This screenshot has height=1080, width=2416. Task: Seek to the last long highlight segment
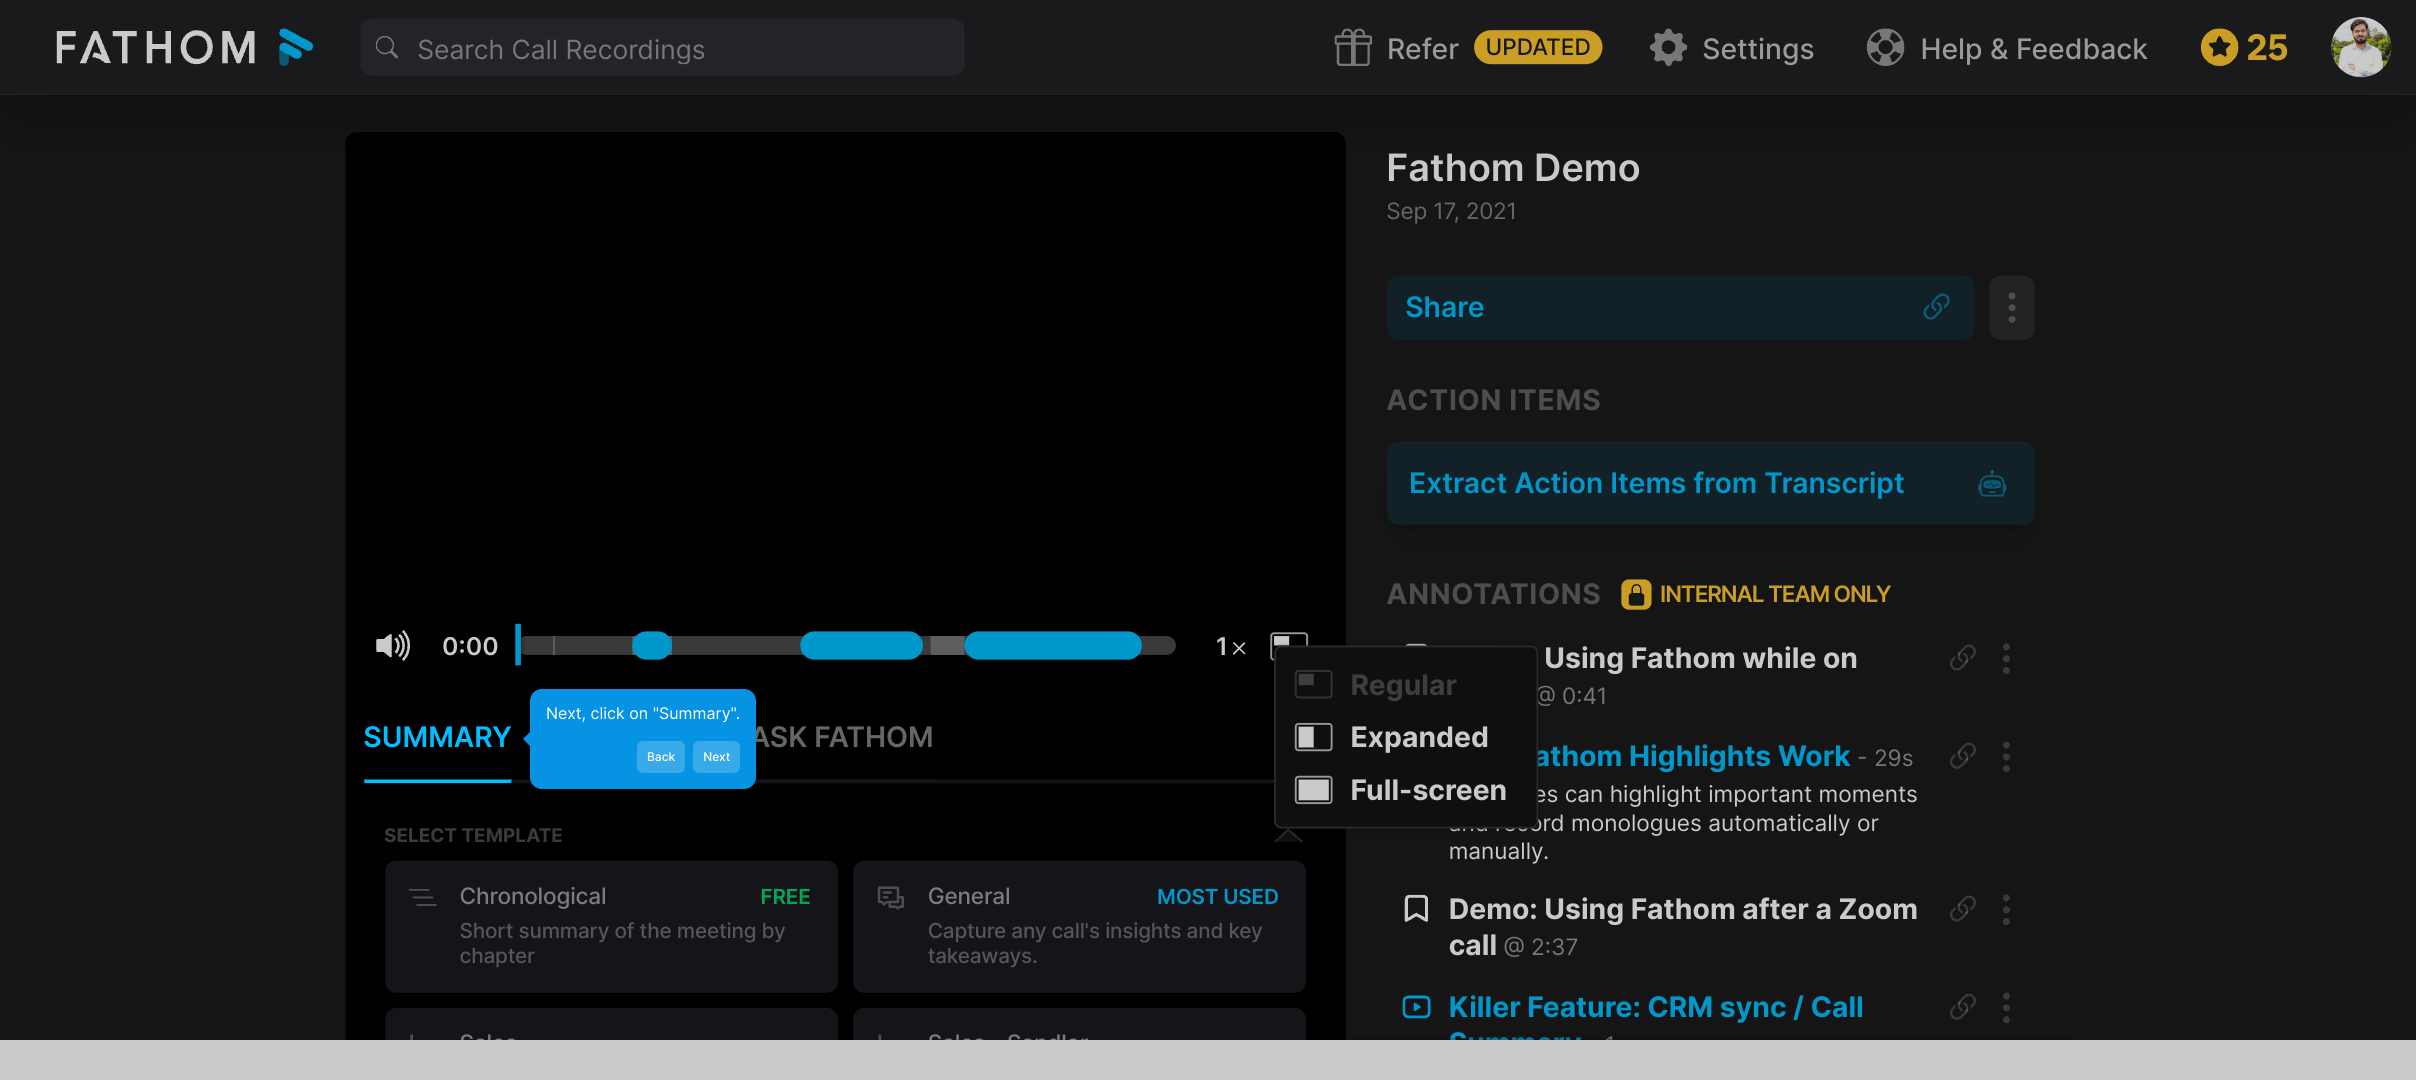[1053, 646]
